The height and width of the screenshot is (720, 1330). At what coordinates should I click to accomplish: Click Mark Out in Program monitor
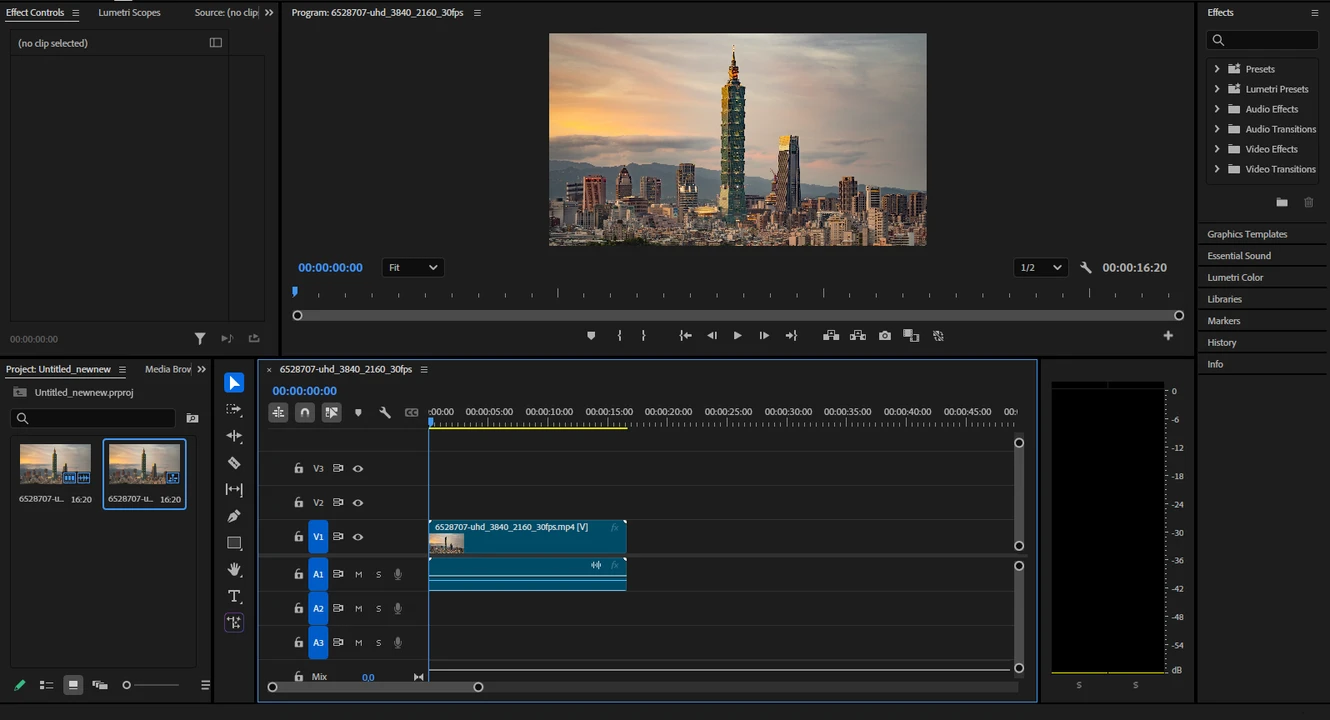(643, 336)
